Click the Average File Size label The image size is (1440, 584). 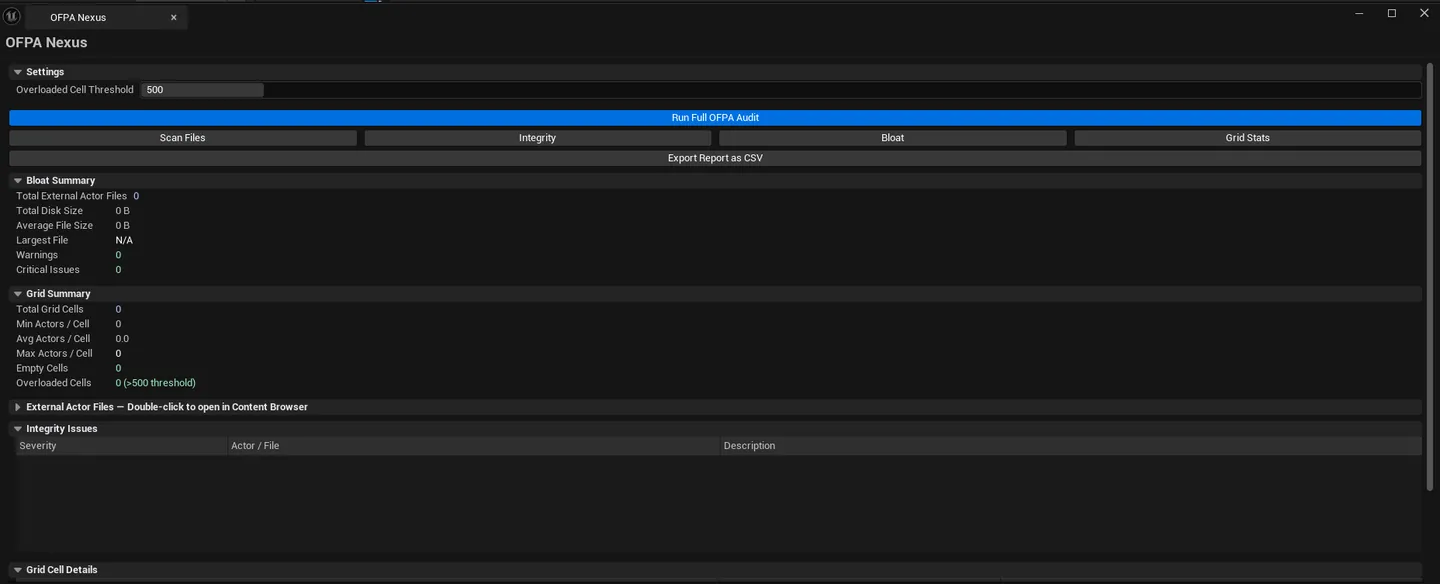click(x=55, y=226)
